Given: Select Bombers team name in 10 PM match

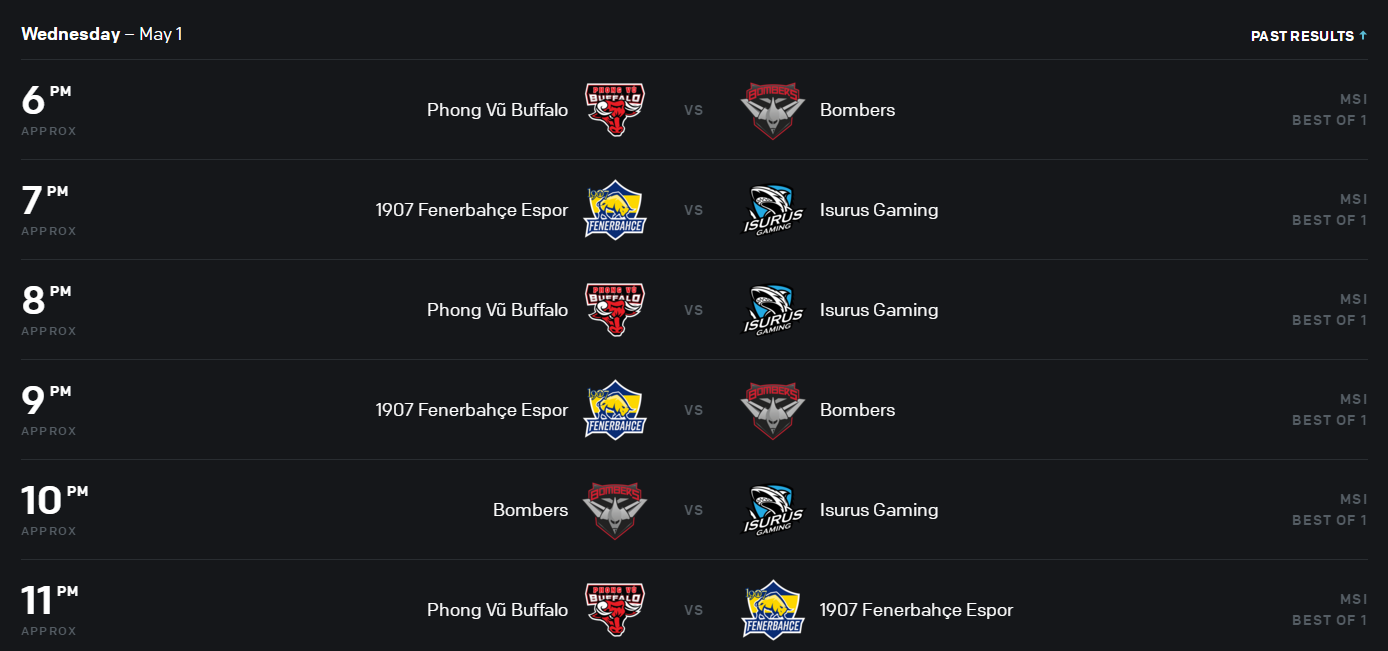Looking at the screenshot, I should (530, 510).
